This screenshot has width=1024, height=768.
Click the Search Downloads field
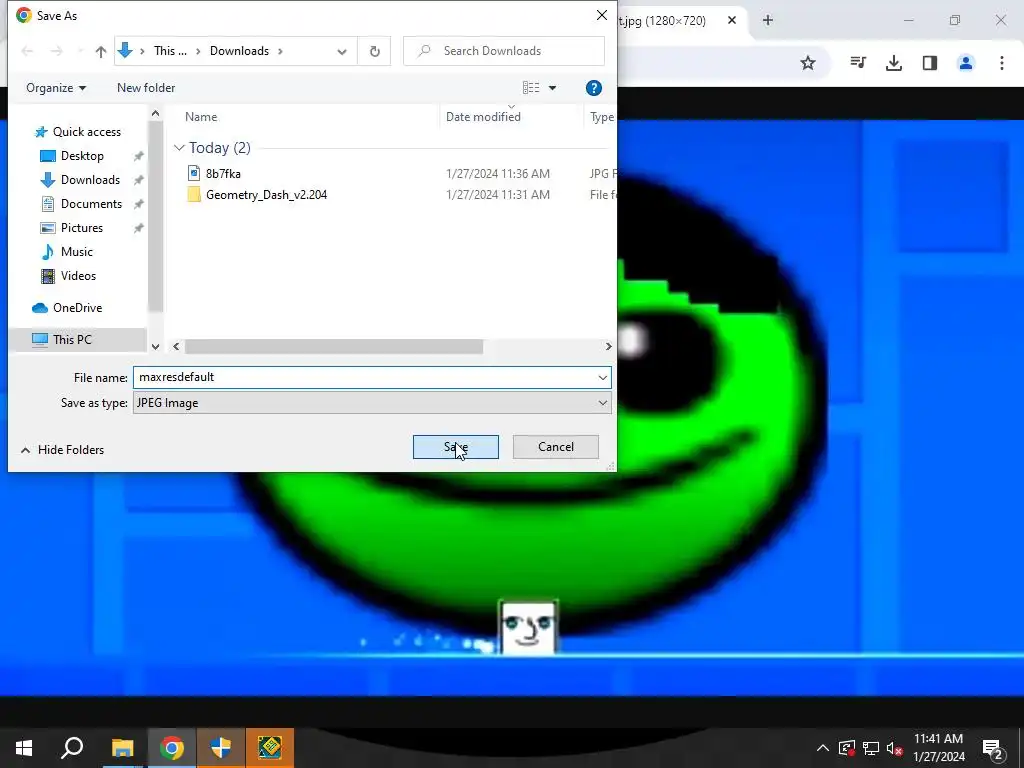pos(504,51)
